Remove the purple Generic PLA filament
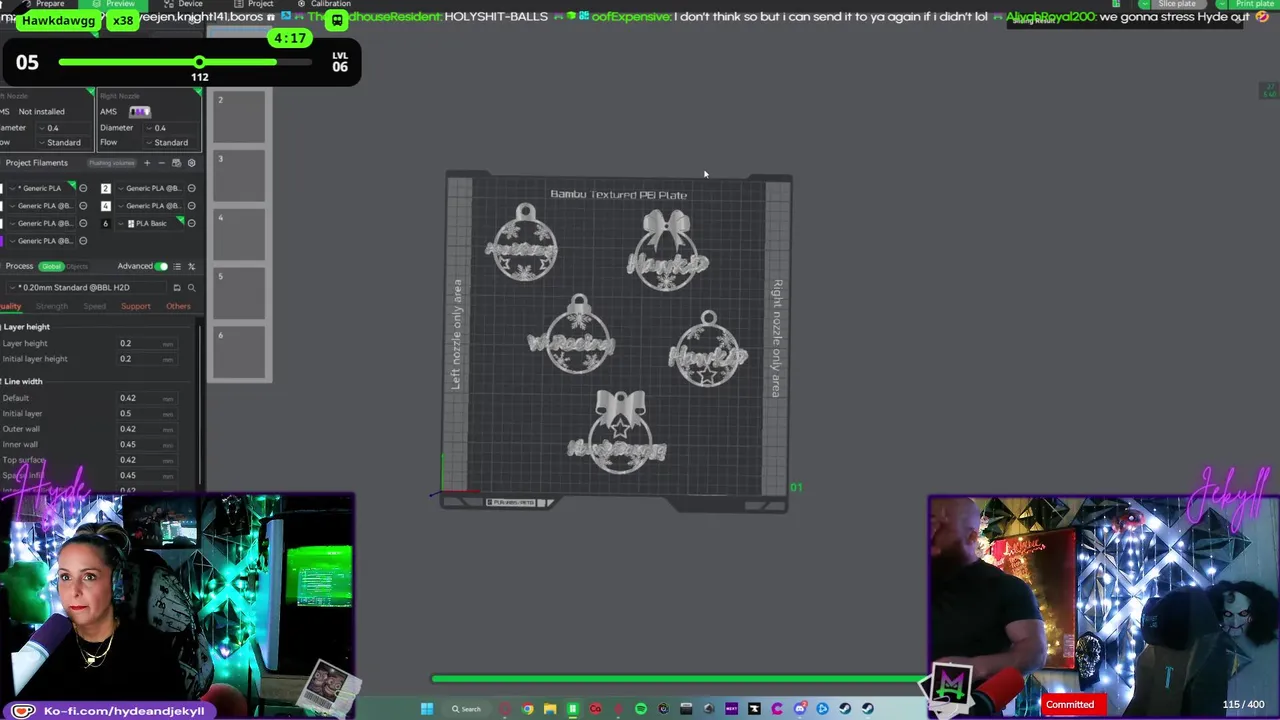The image size is (1280, 720). coord(83,241)
